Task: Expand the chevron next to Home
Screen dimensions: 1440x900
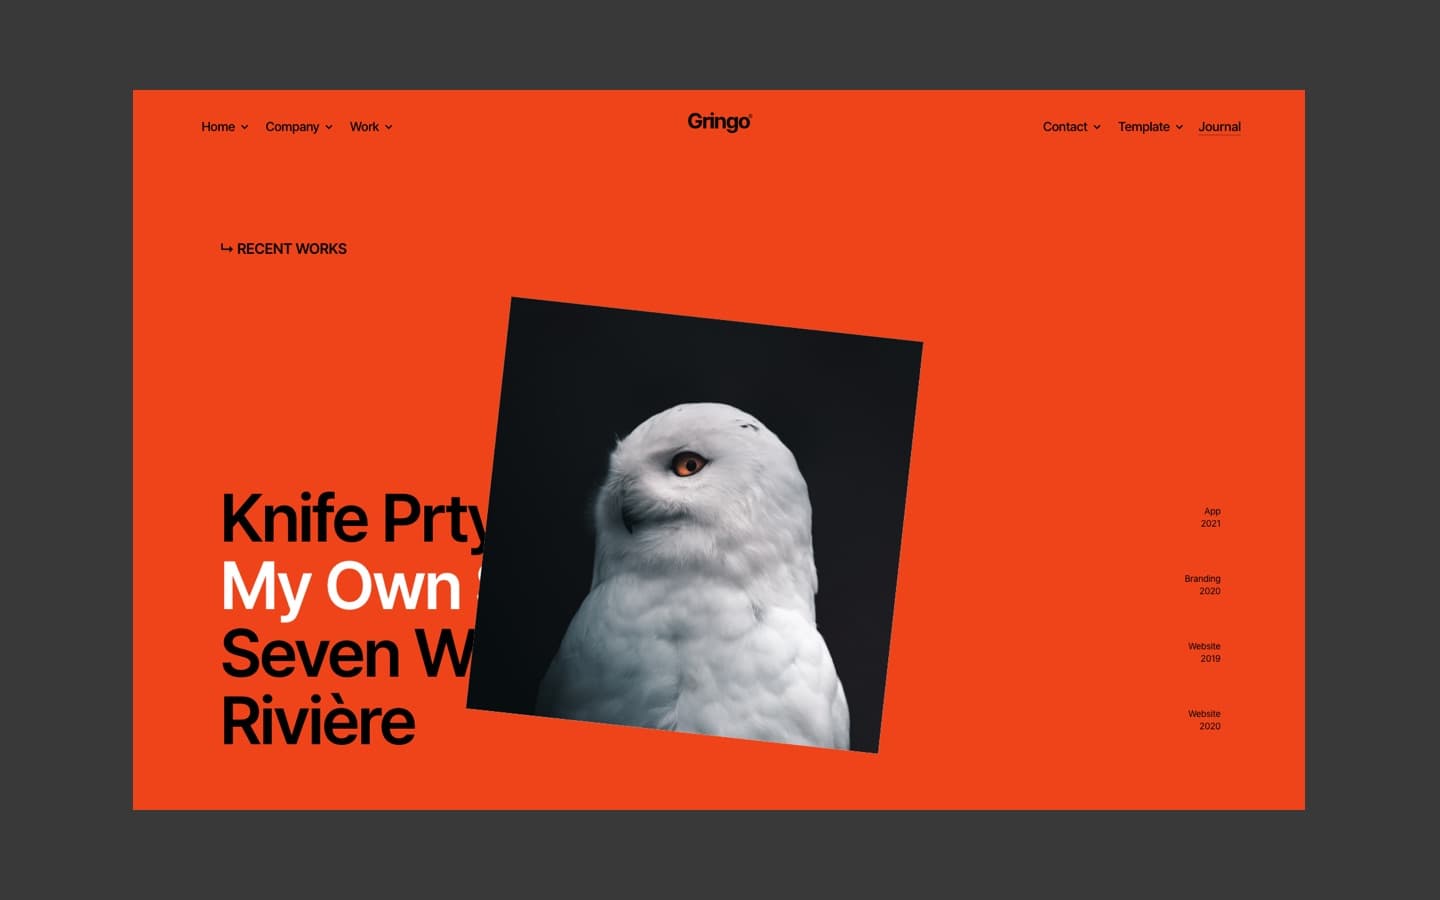Action: pos(245,127)
